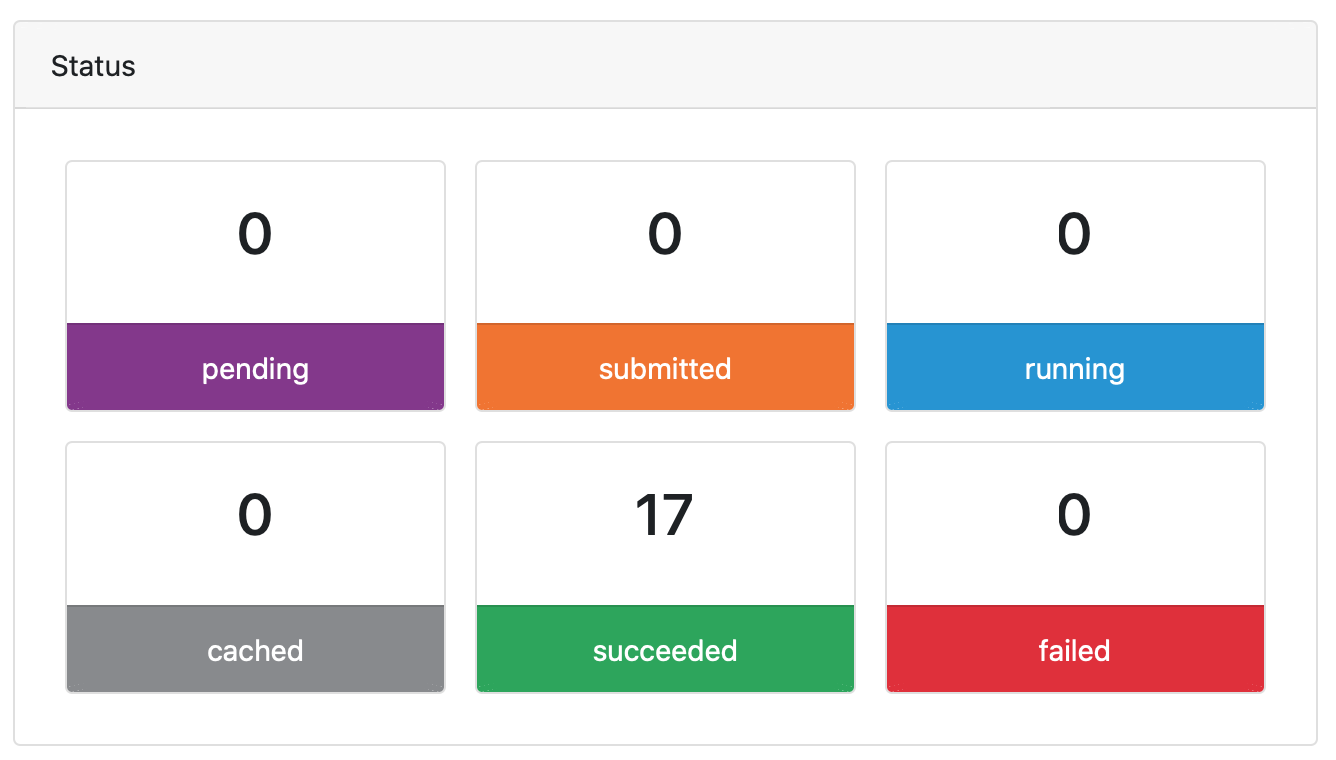Select the purple pending status label
This screenshot has height=760, width=1336.
[x=255, y=368]
